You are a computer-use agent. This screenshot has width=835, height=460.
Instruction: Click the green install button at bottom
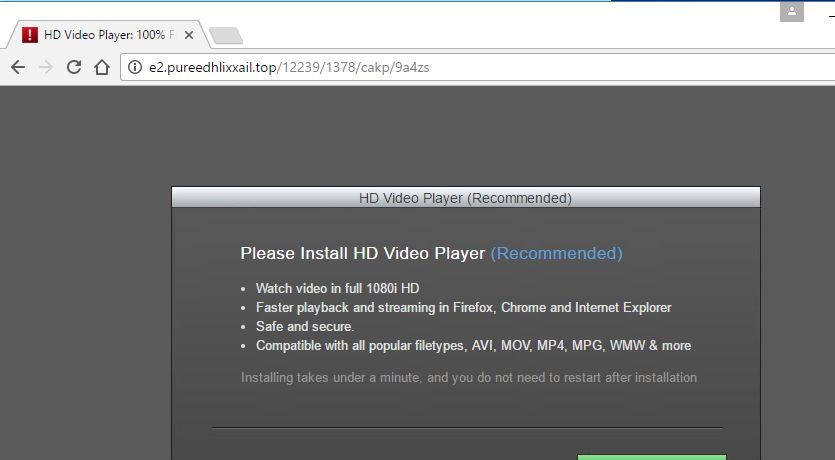(x=652, y=457)
